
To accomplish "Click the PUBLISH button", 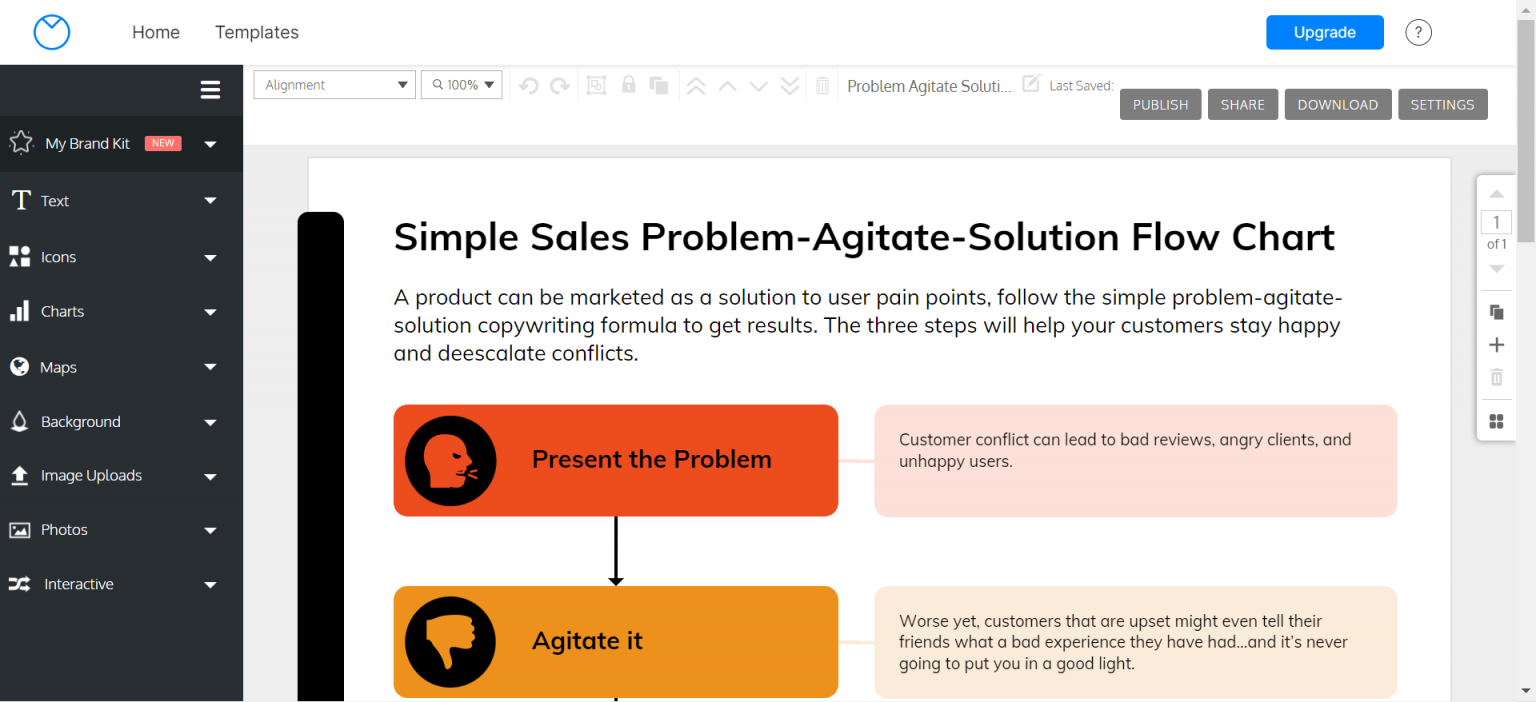I will [x=1160, y=104].
